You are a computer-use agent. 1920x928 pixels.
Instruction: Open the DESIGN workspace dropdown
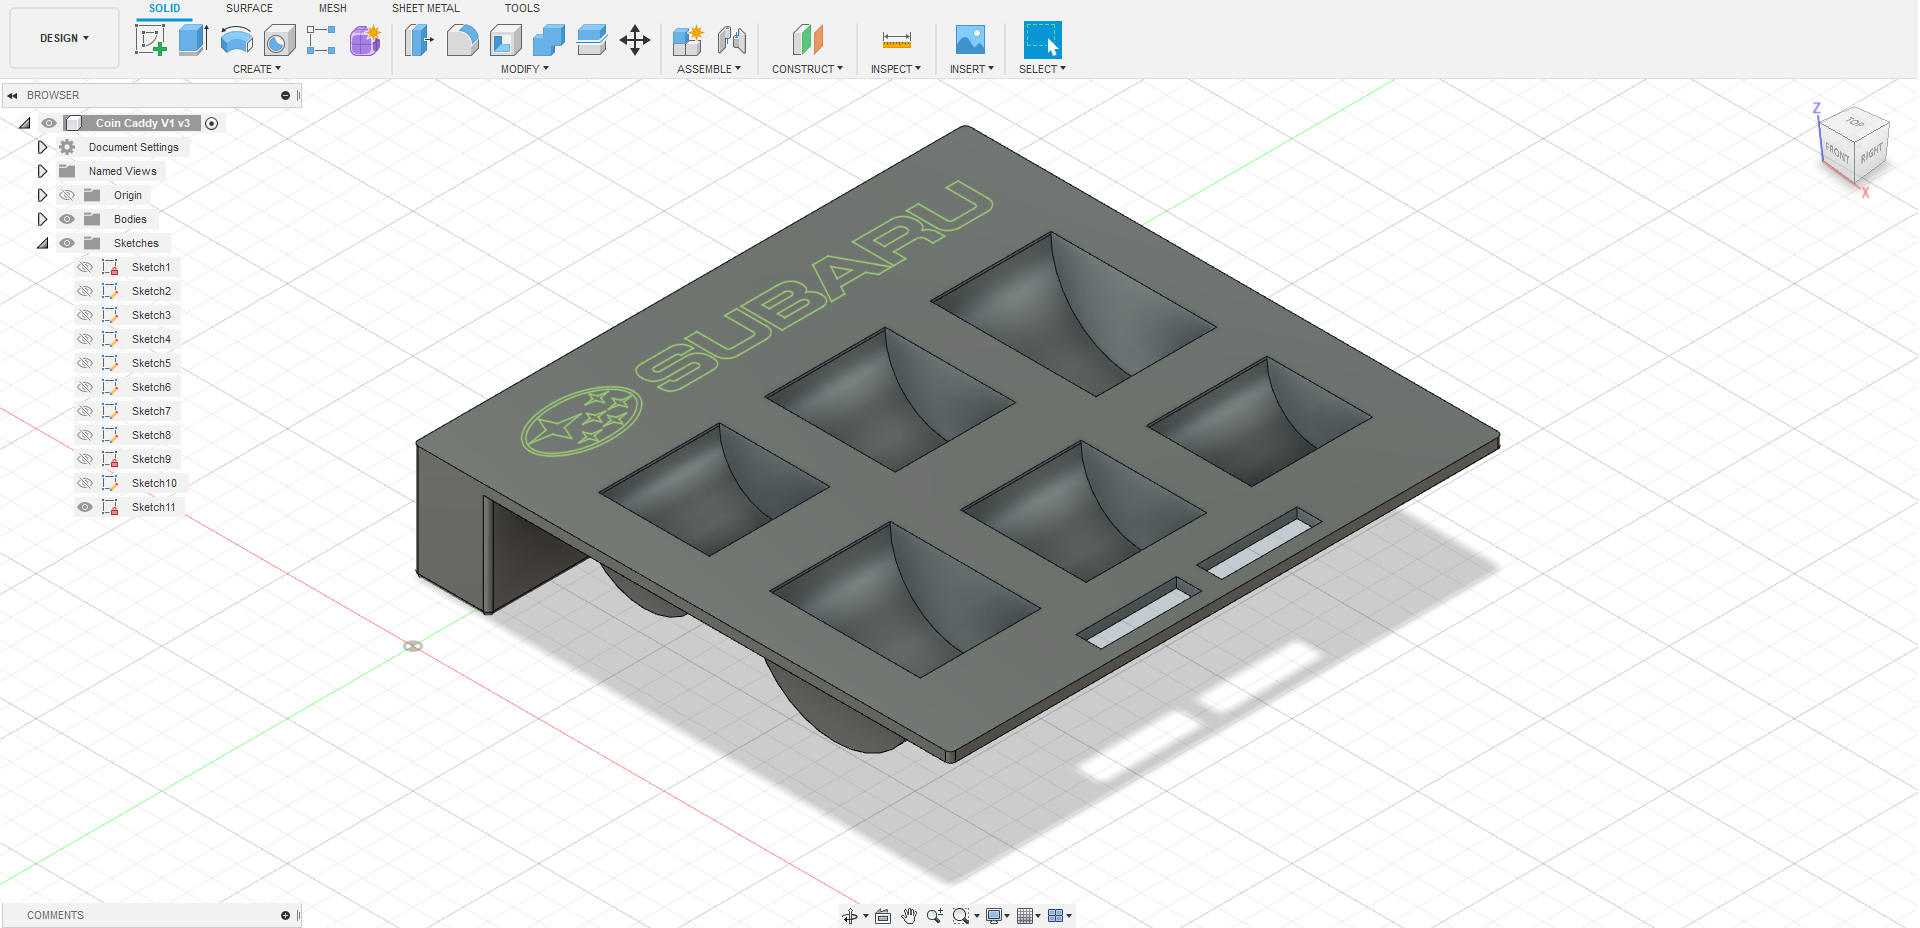[64, 38]
